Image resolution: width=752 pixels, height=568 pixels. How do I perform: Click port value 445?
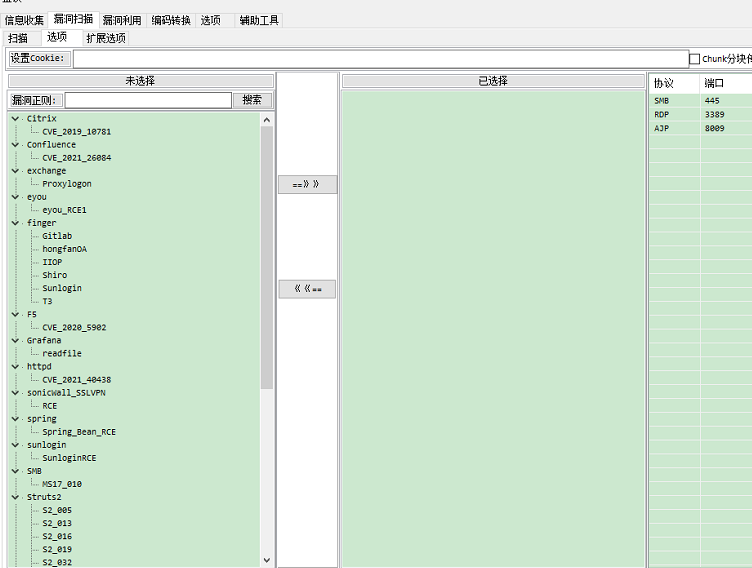coord(712,101)
